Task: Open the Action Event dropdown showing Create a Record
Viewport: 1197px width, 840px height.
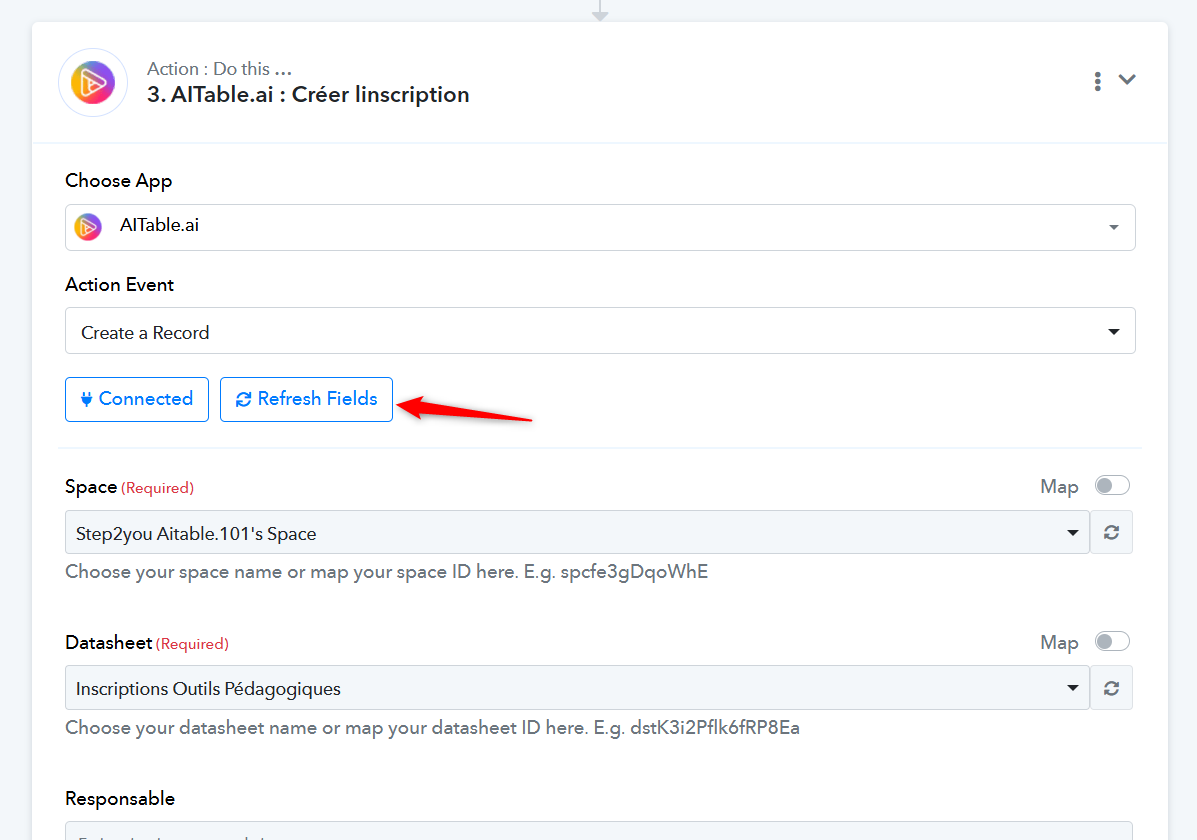Action: coord(600,331)
